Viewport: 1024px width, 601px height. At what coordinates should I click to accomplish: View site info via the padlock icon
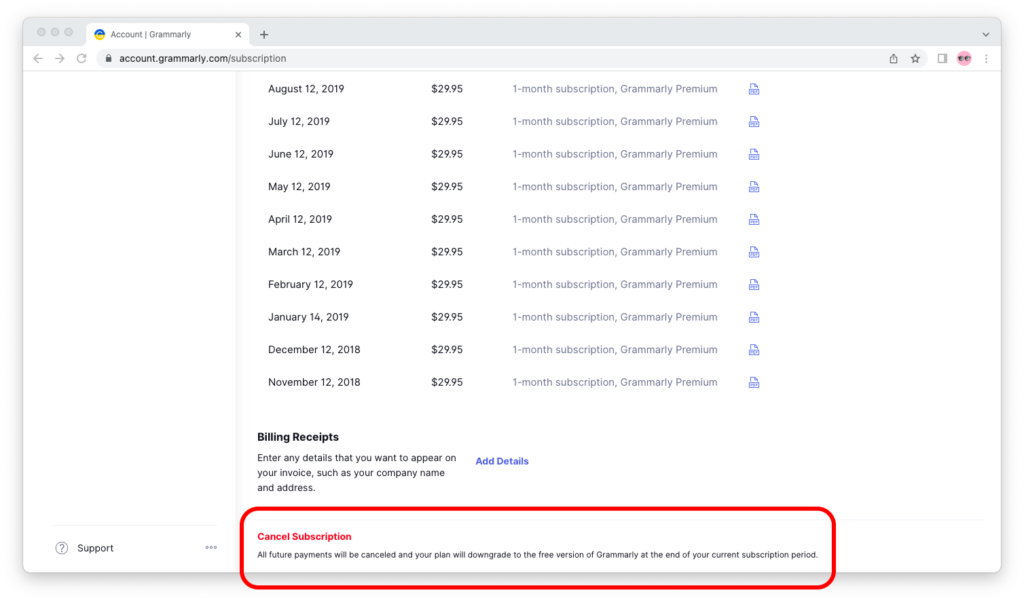[x=108, y=58]
